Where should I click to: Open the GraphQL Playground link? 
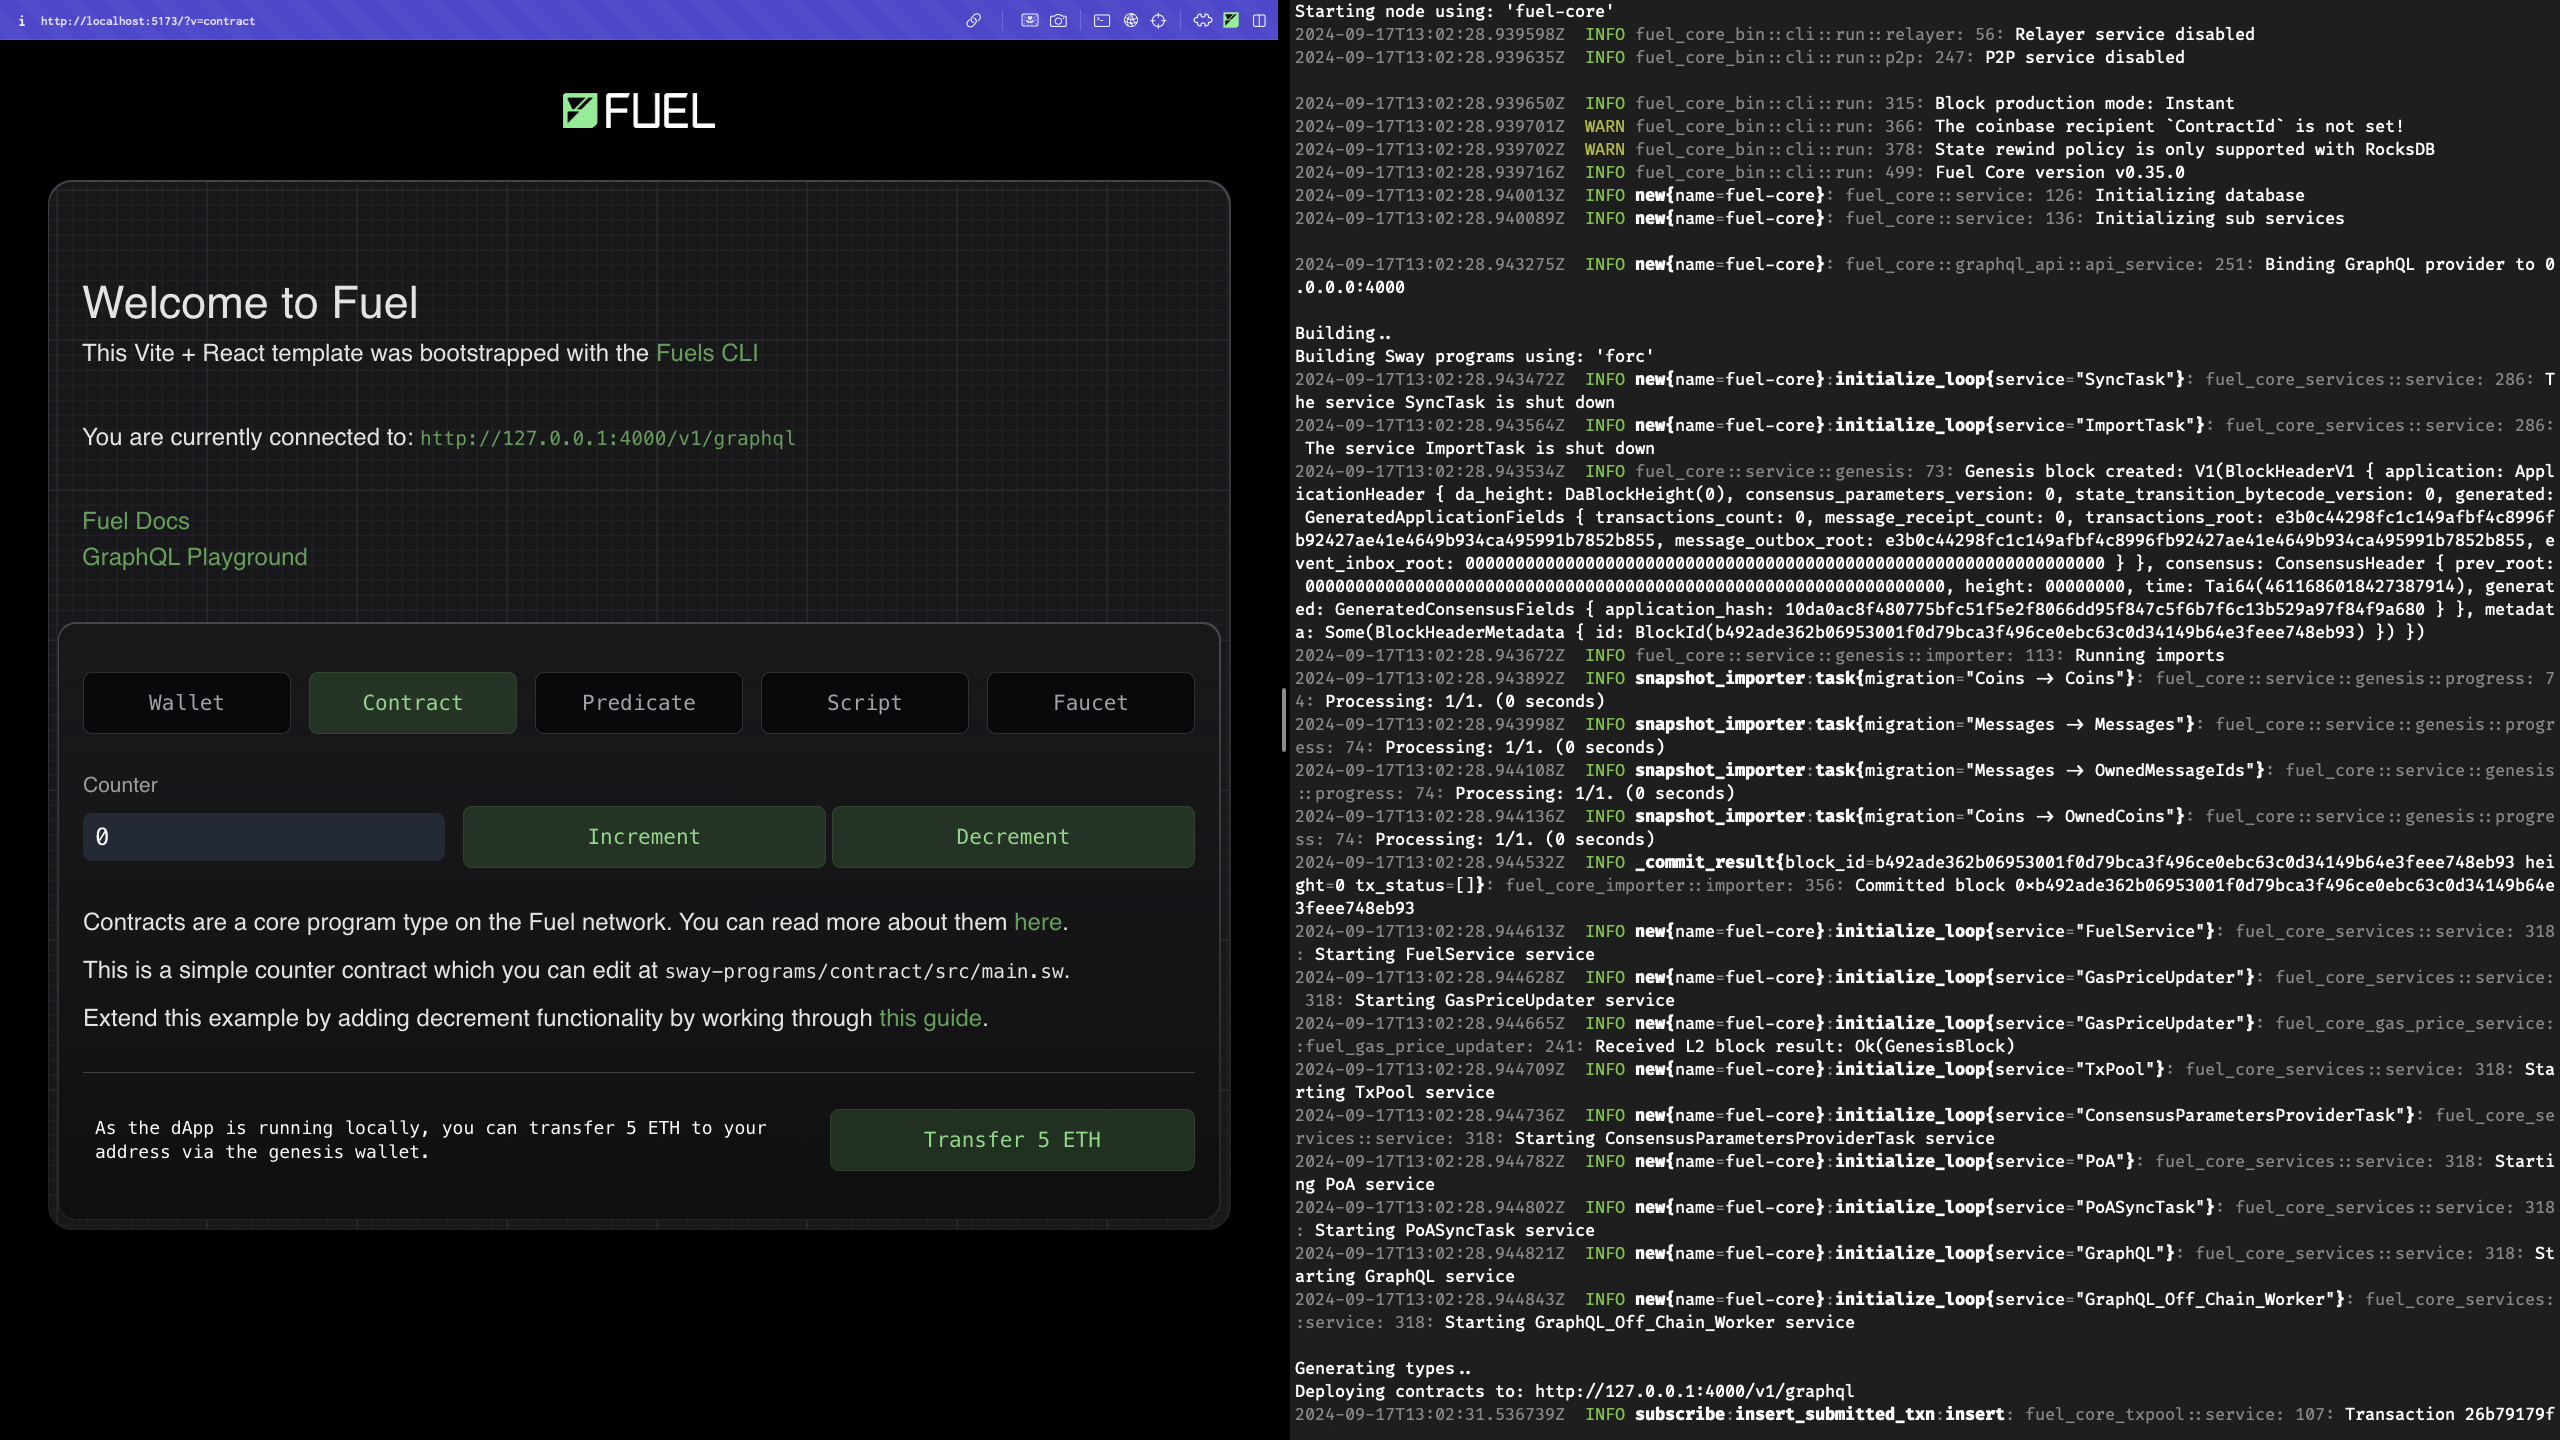[x=195, y=557]
